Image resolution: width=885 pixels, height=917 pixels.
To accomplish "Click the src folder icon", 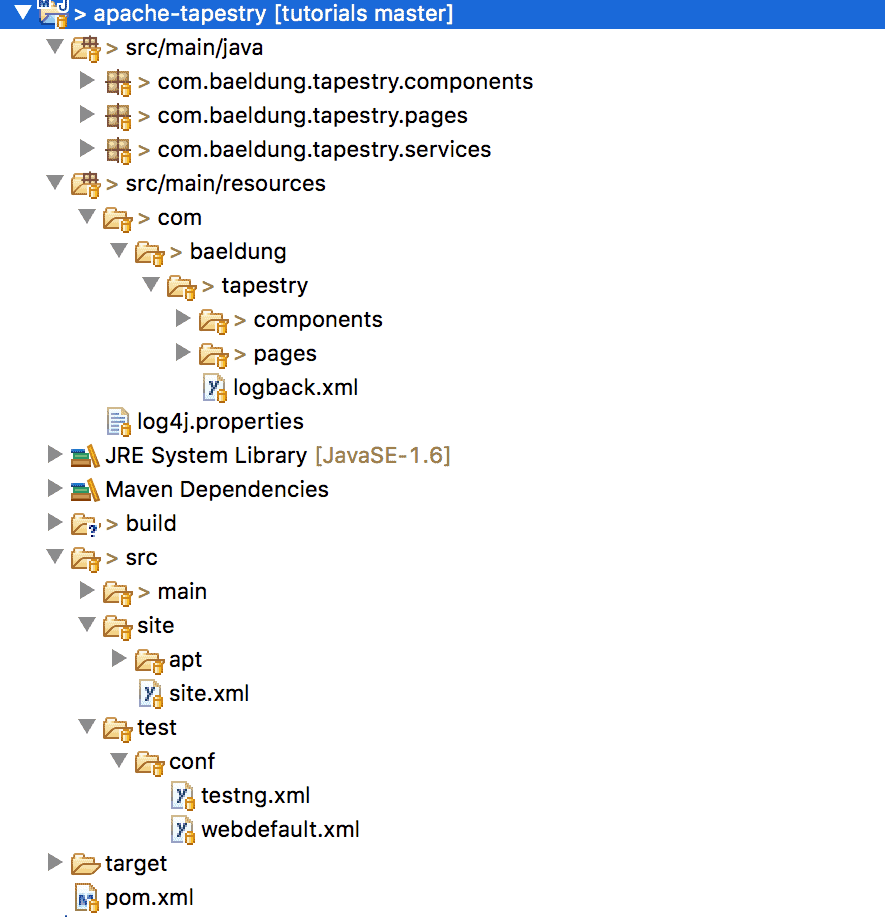I will [85, 559].
